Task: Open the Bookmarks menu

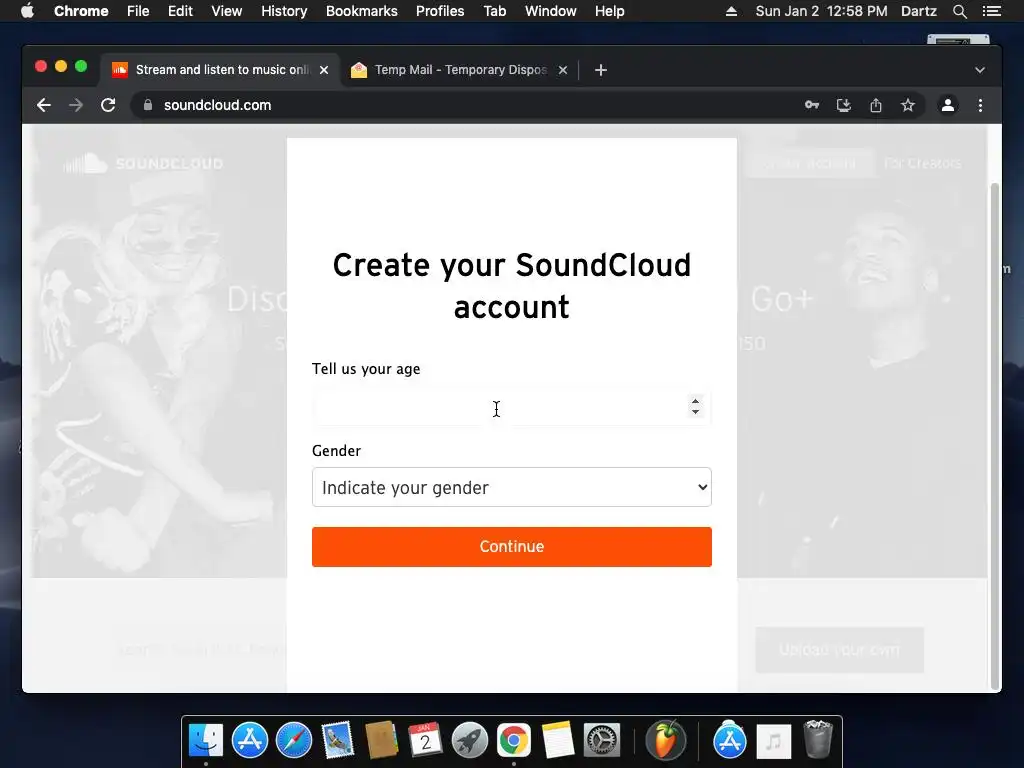Action: pyautogui.click(x=362, y=11)
